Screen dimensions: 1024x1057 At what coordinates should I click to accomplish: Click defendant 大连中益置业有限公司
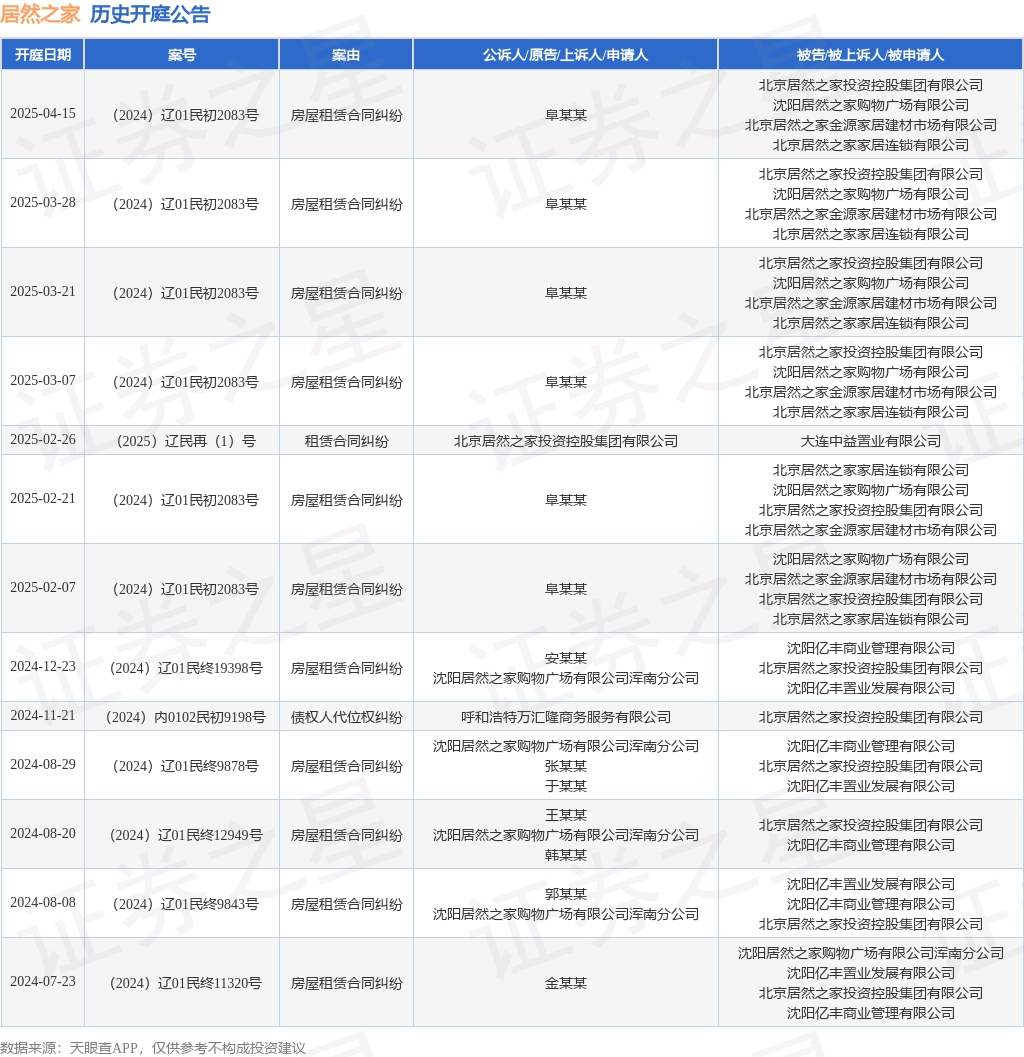coord(870,441)
